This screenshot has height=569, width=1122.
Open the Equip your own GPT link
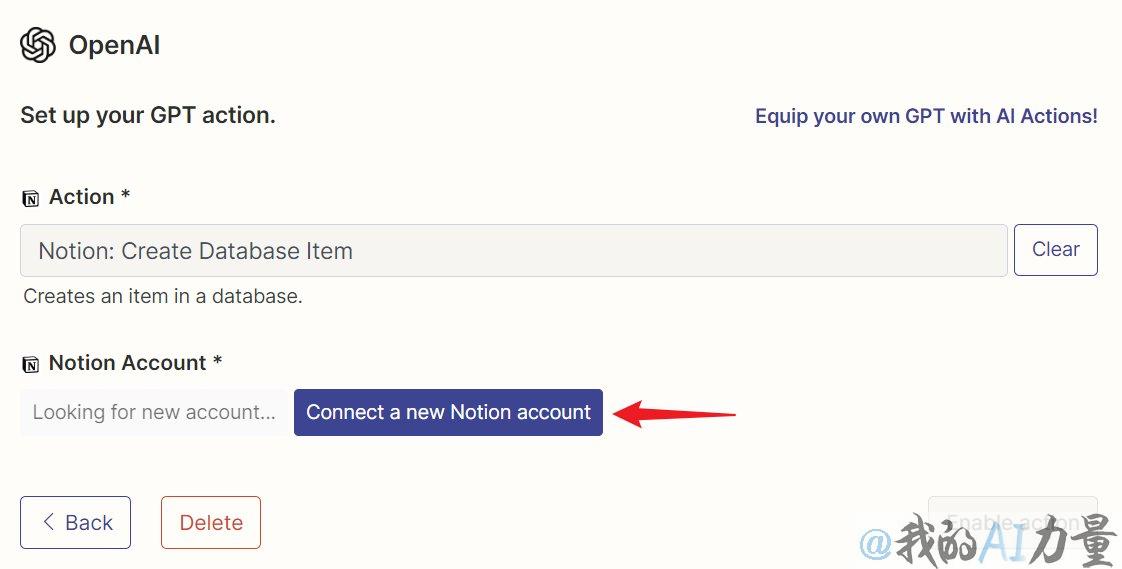pyautogui.click(x=926, y=116)
